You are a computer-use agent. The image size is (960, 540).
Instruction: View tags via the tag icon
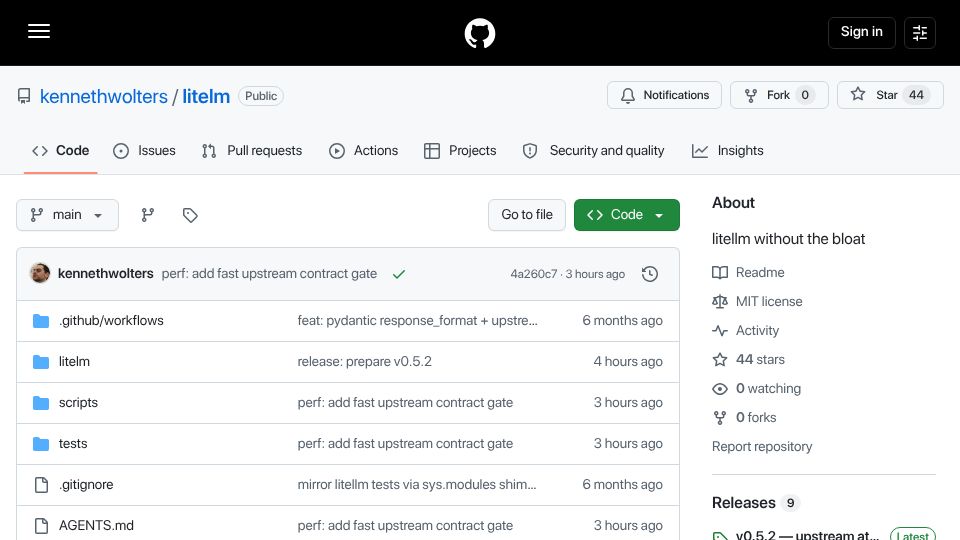(x=190, y=215)
